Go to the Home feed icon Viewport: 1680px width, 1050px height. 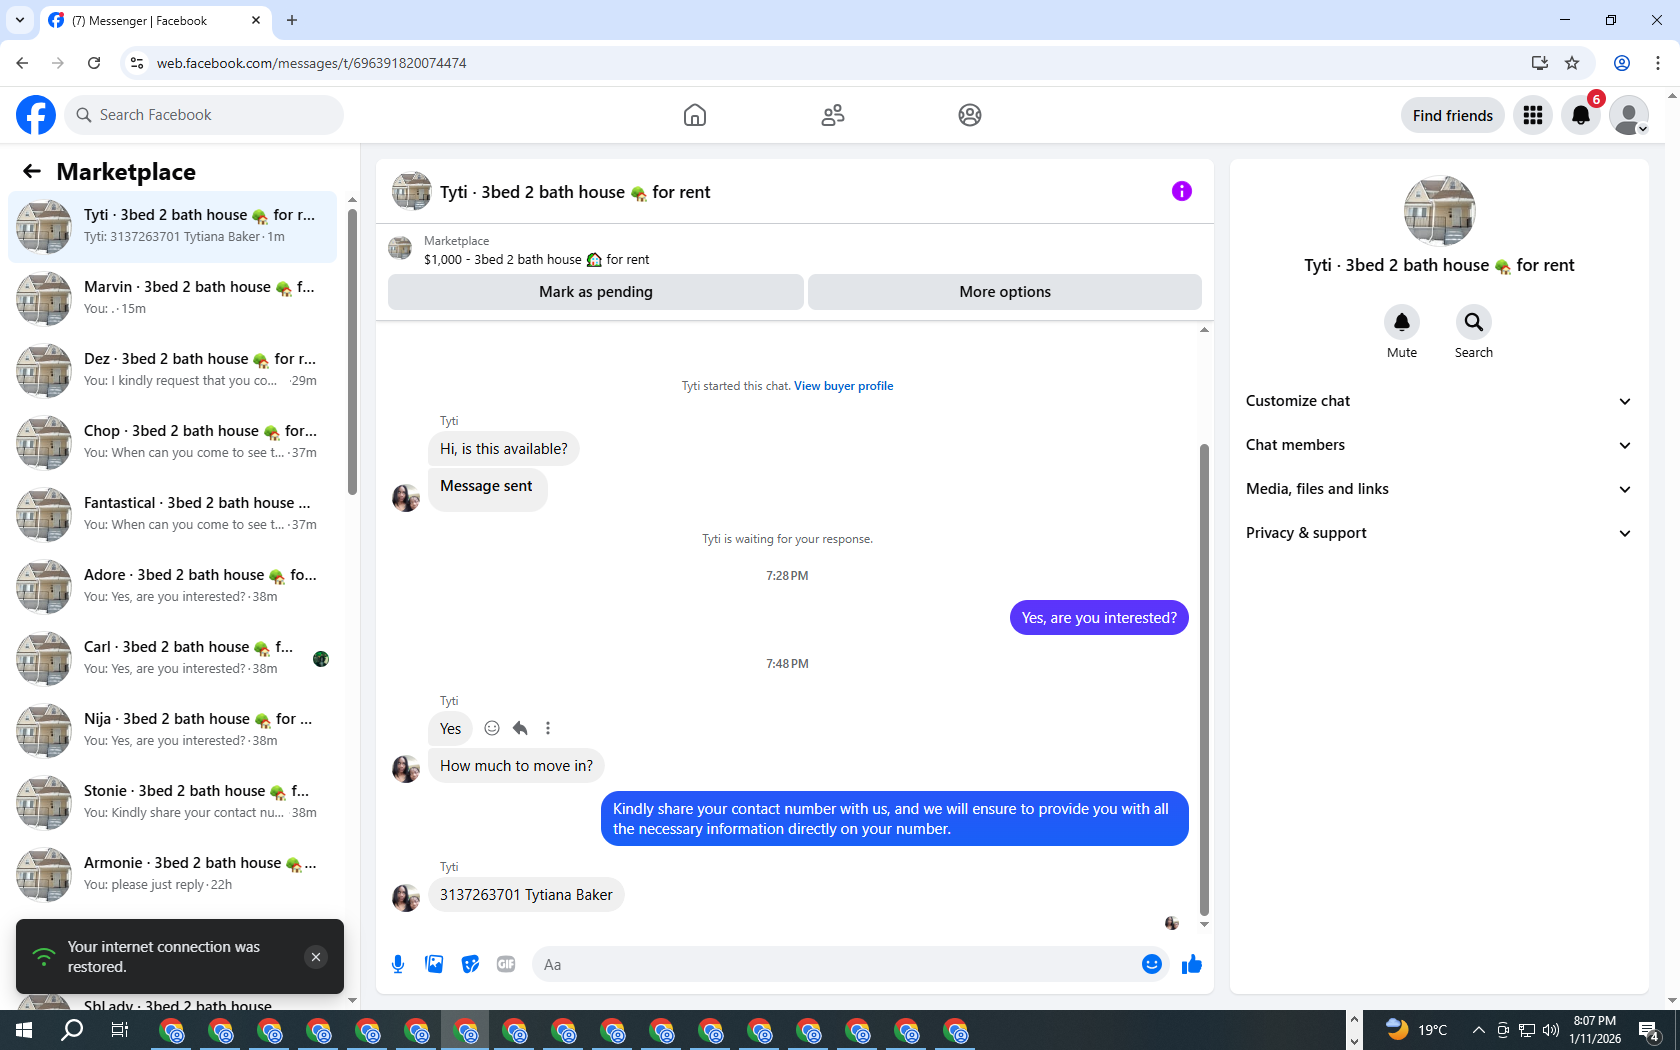pos(695,115)
